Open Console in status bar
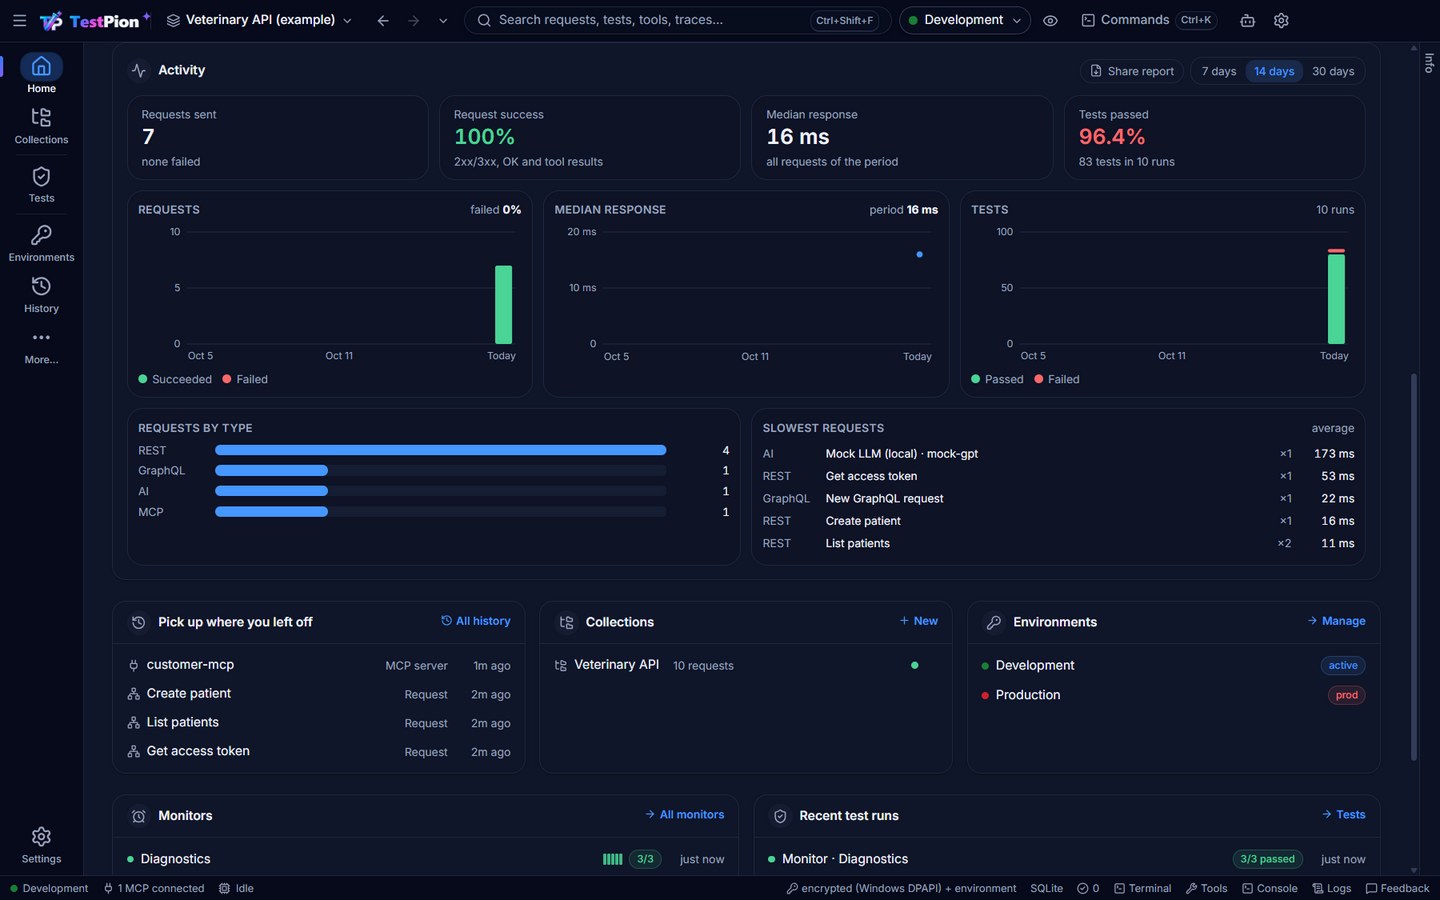This screenshot has height=900, width=1440. coord(1269,888)
